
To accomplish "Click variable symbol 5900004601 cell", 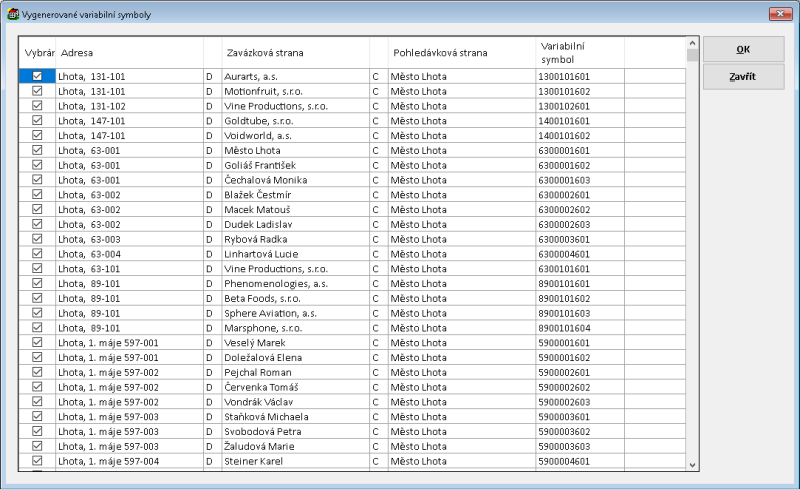I will pos(579,461).
